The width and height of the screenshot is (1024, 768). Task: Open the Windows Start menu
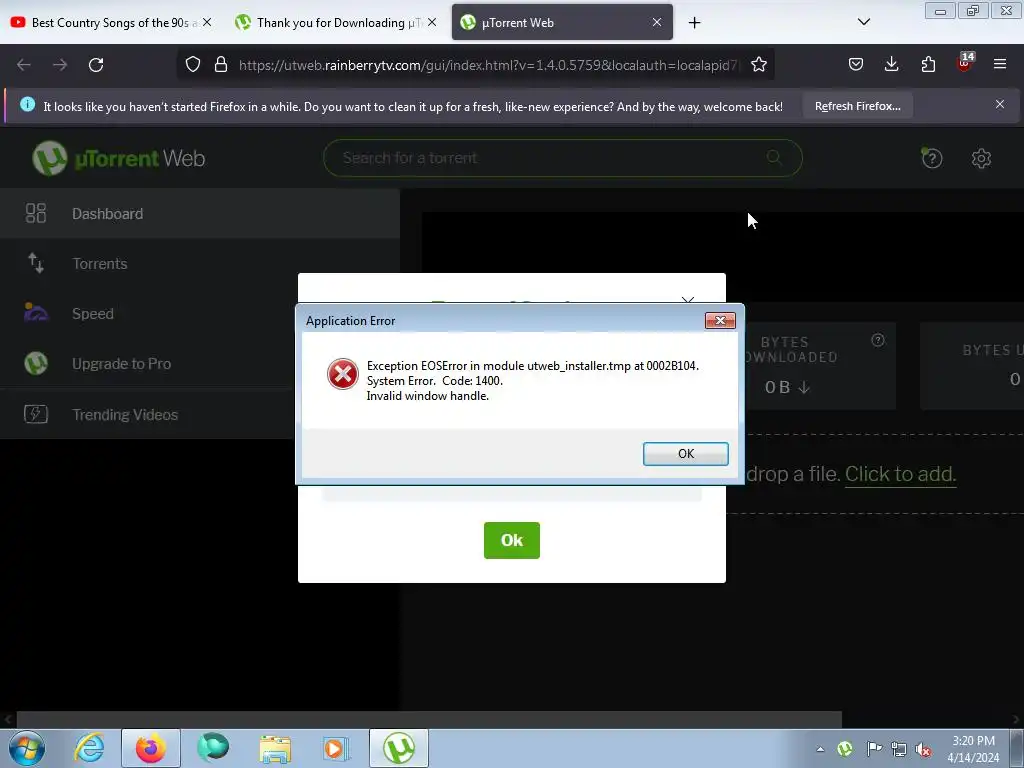click(27, 748)
